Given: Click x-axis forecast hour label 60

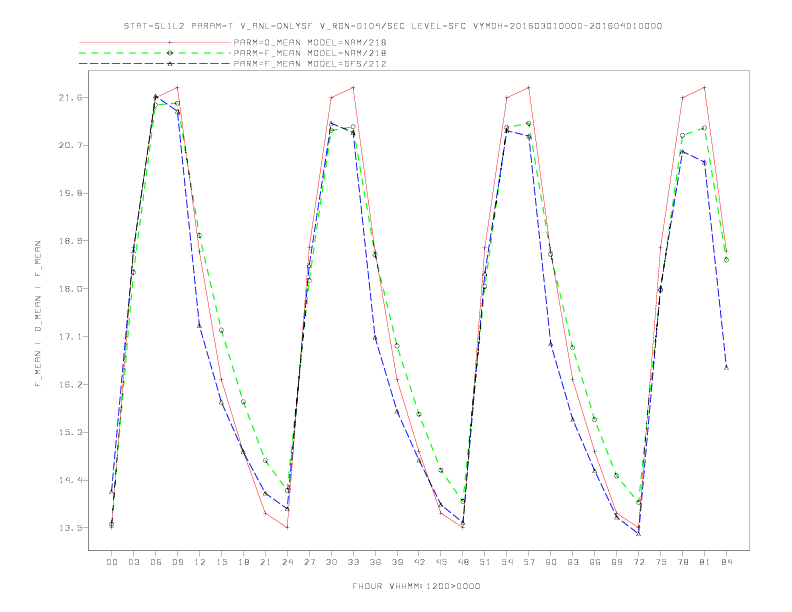Looking at the screenshot, I should point(551,562).
